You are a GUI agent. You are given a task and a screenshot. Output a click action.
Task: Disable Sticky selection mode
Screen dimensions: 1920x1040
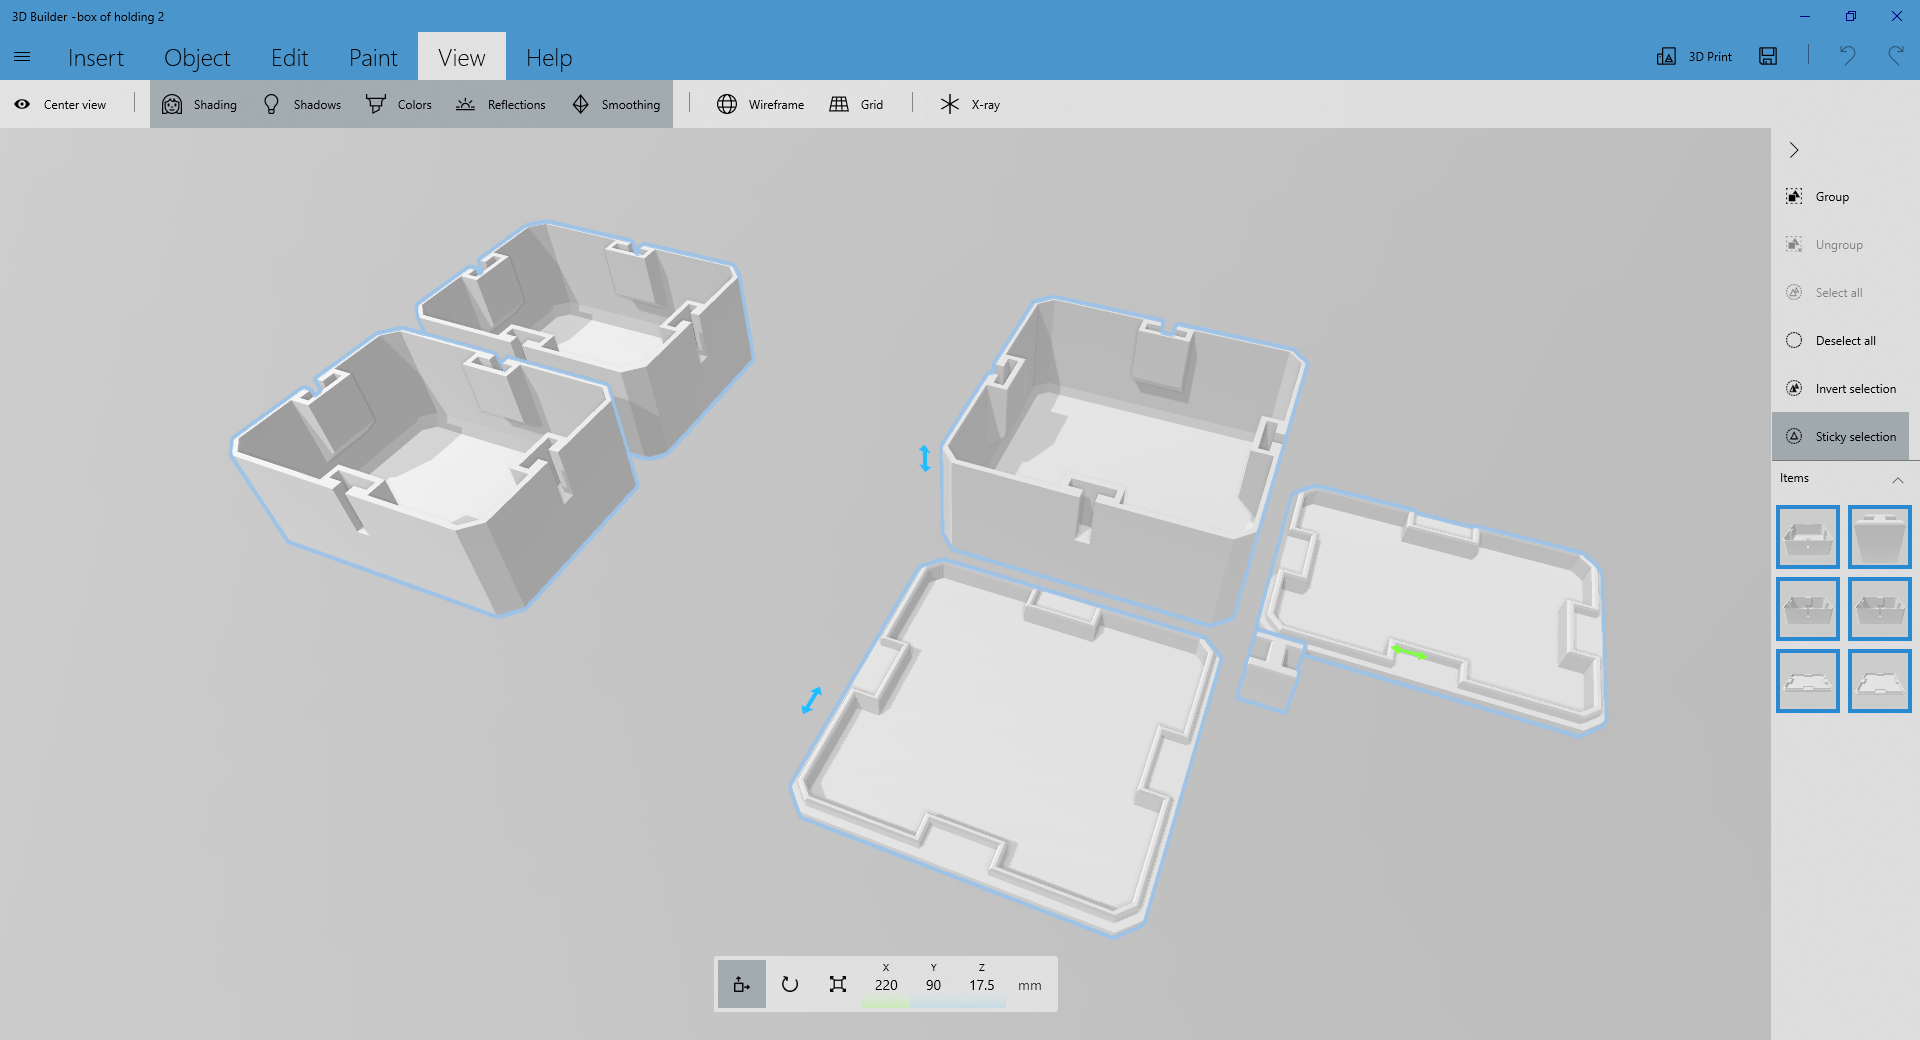coord(1841,436)
